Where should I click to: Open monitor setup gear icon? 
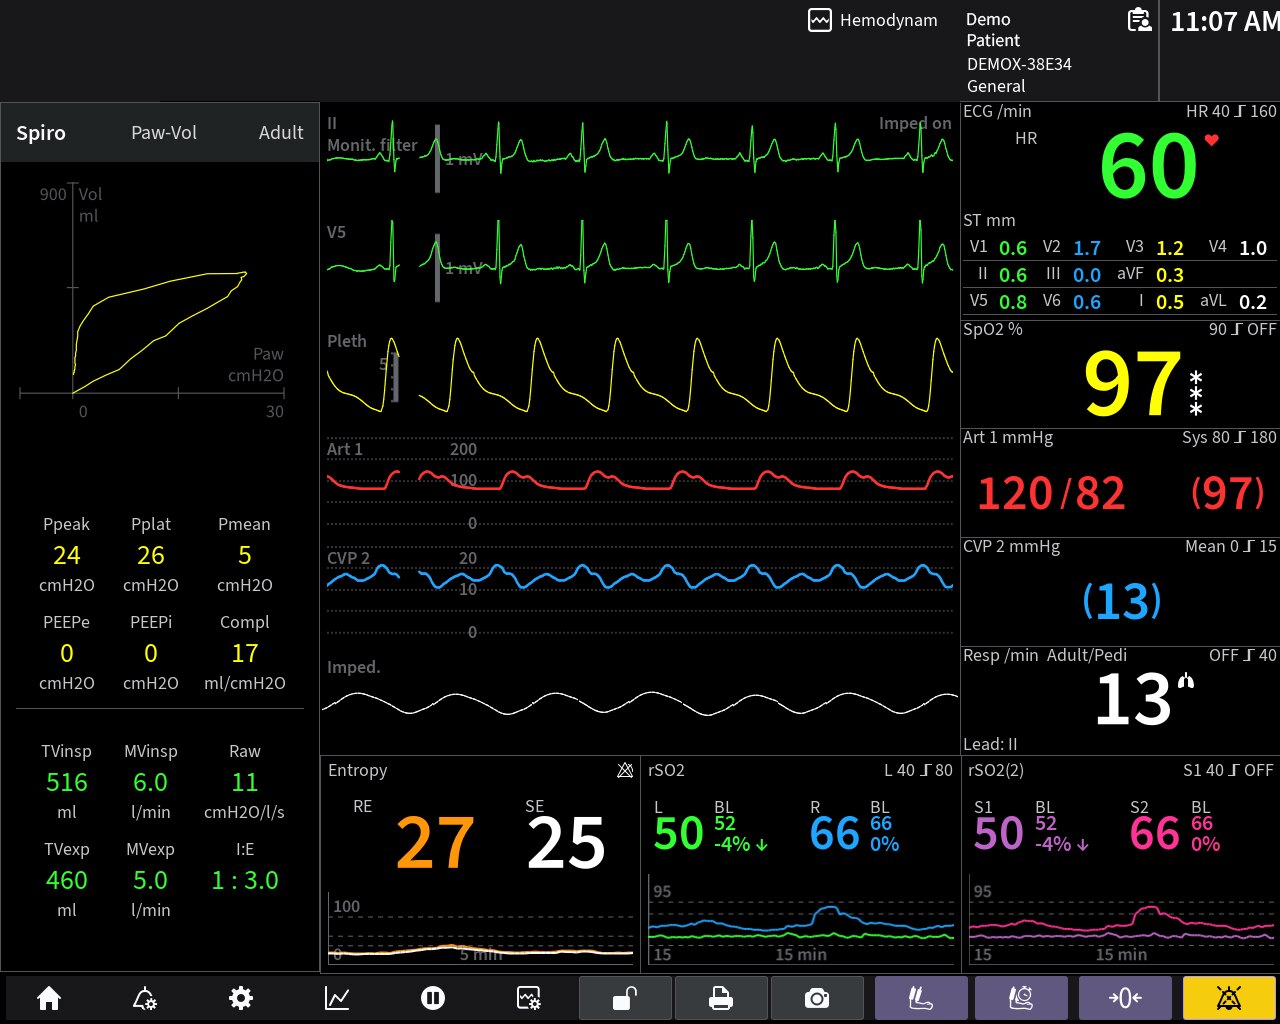(x=241, y=998)
